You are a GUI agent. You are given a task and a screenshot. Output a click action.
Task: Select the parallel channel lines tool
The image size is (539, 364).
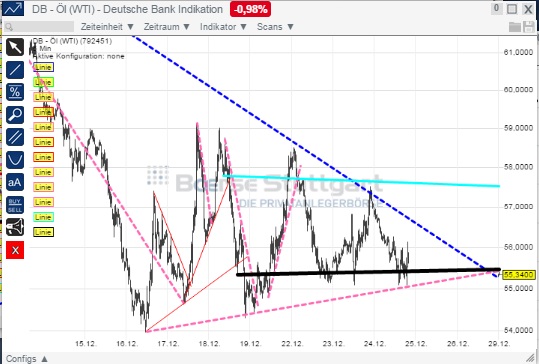pyautogui.click(x=15, y=137)
